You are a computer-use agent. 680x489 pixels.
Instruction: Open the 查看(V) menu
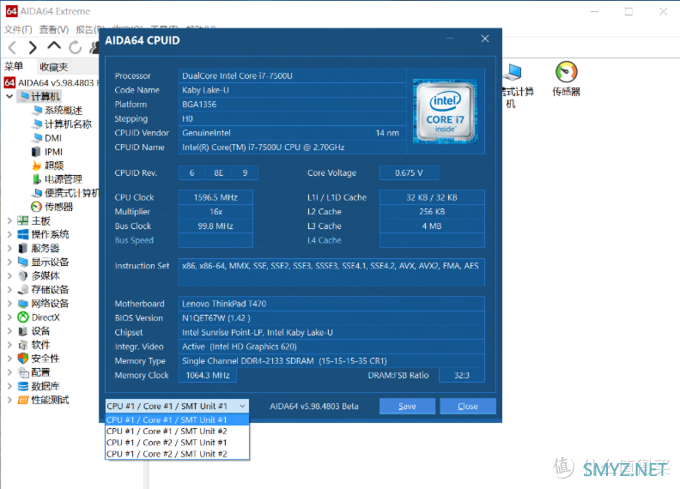[x=54, y=29]
